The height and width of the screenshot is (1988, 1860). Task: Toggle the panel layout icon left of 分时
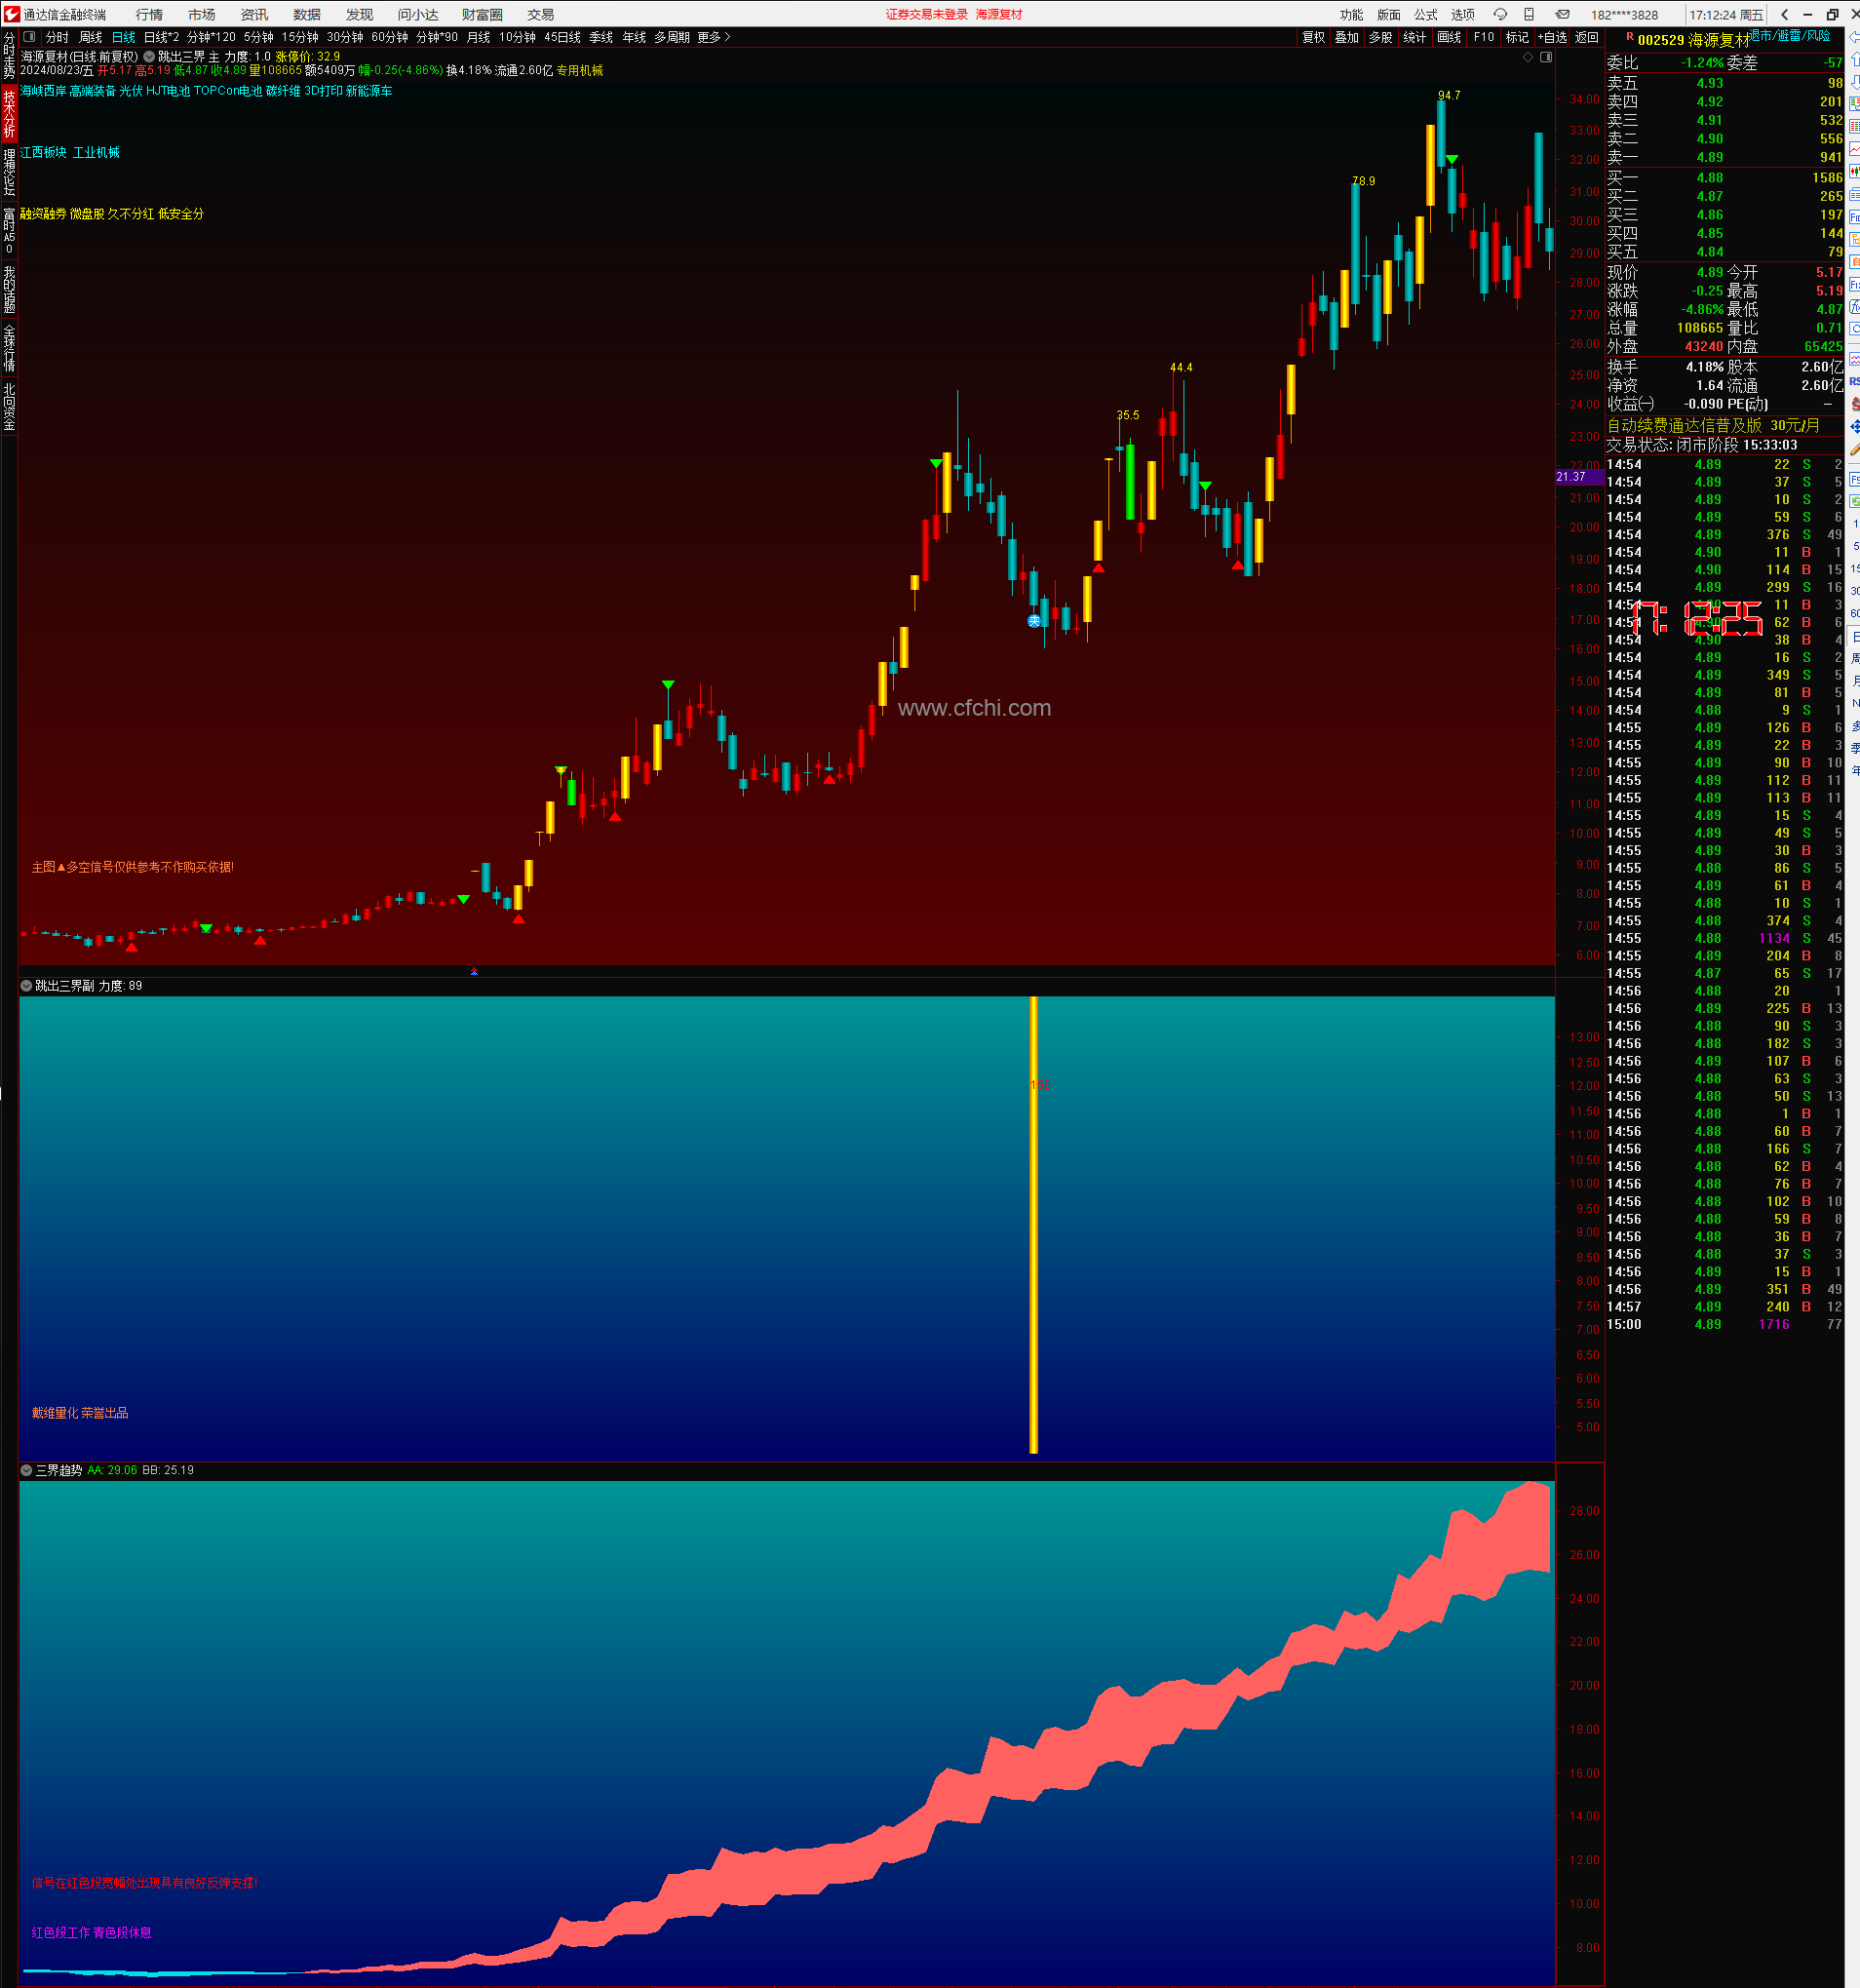coord(29,37)
